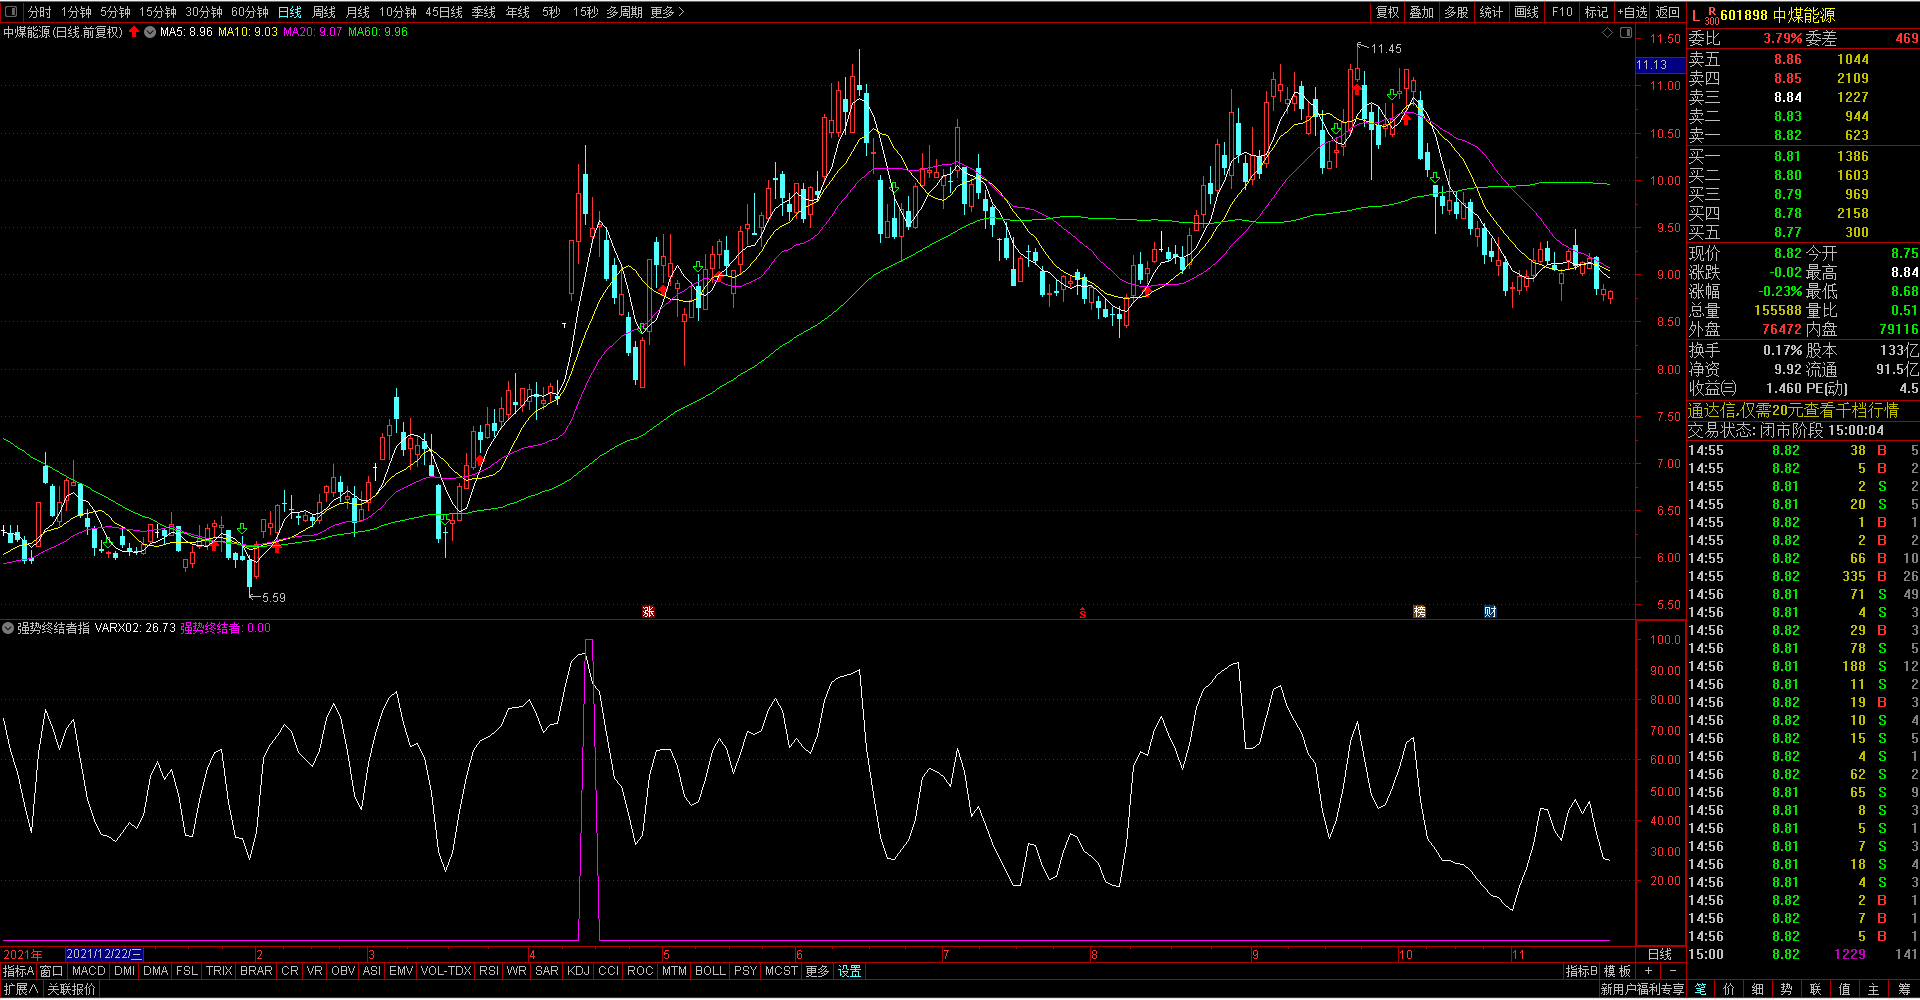
Task: Click the diamond icon above the price axis
Action: [1608, 32]
